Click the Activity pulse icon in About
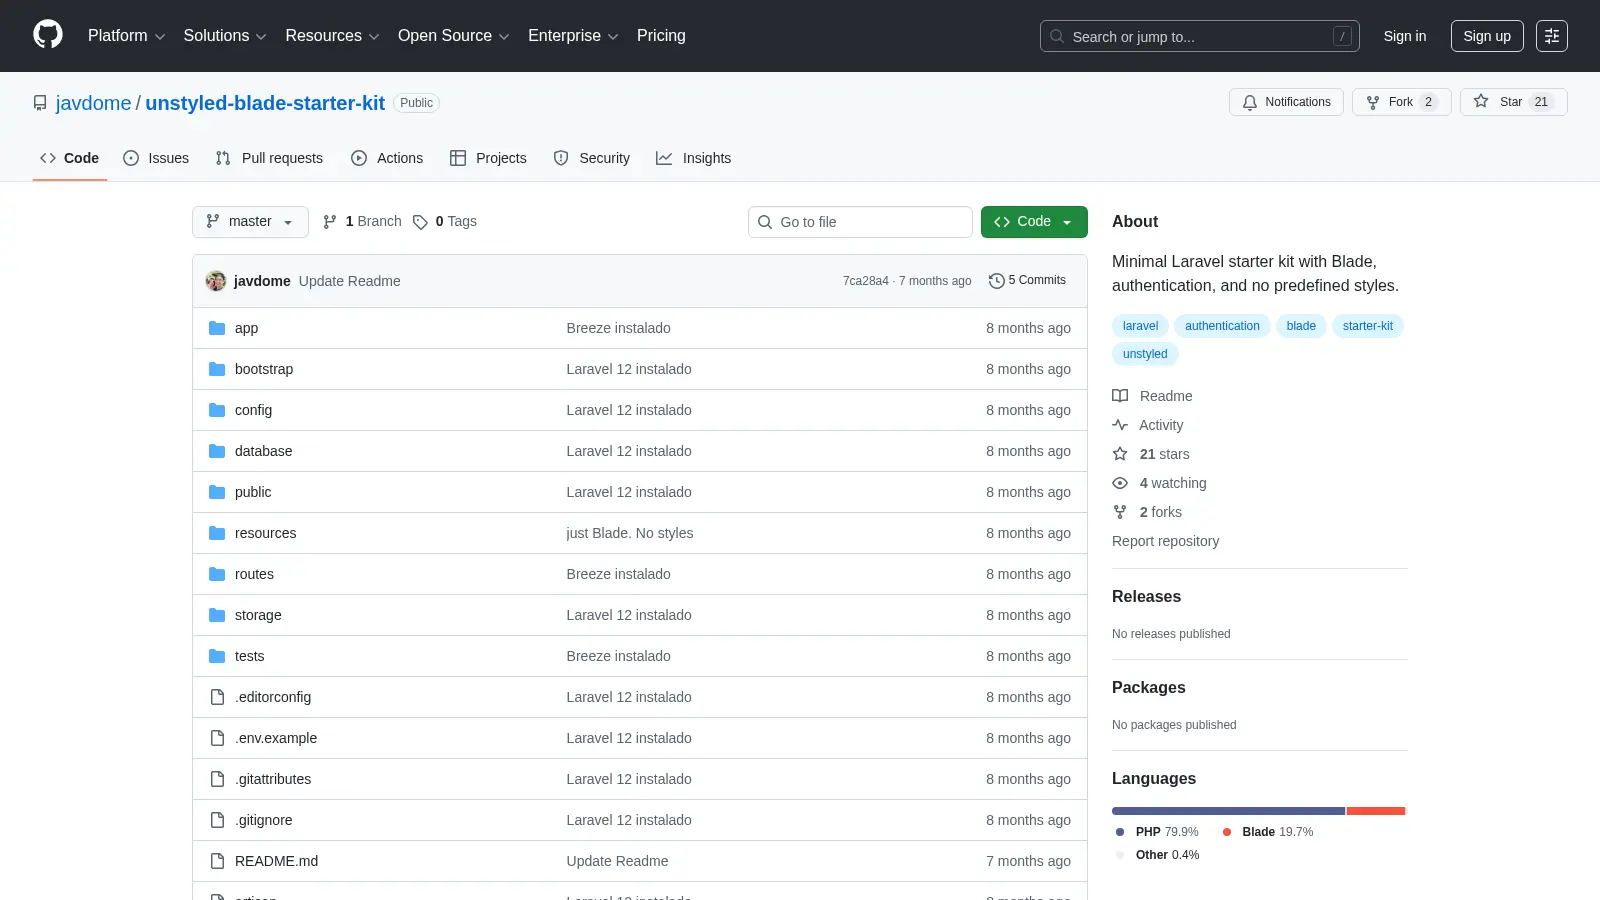 tap(1120, 425)
